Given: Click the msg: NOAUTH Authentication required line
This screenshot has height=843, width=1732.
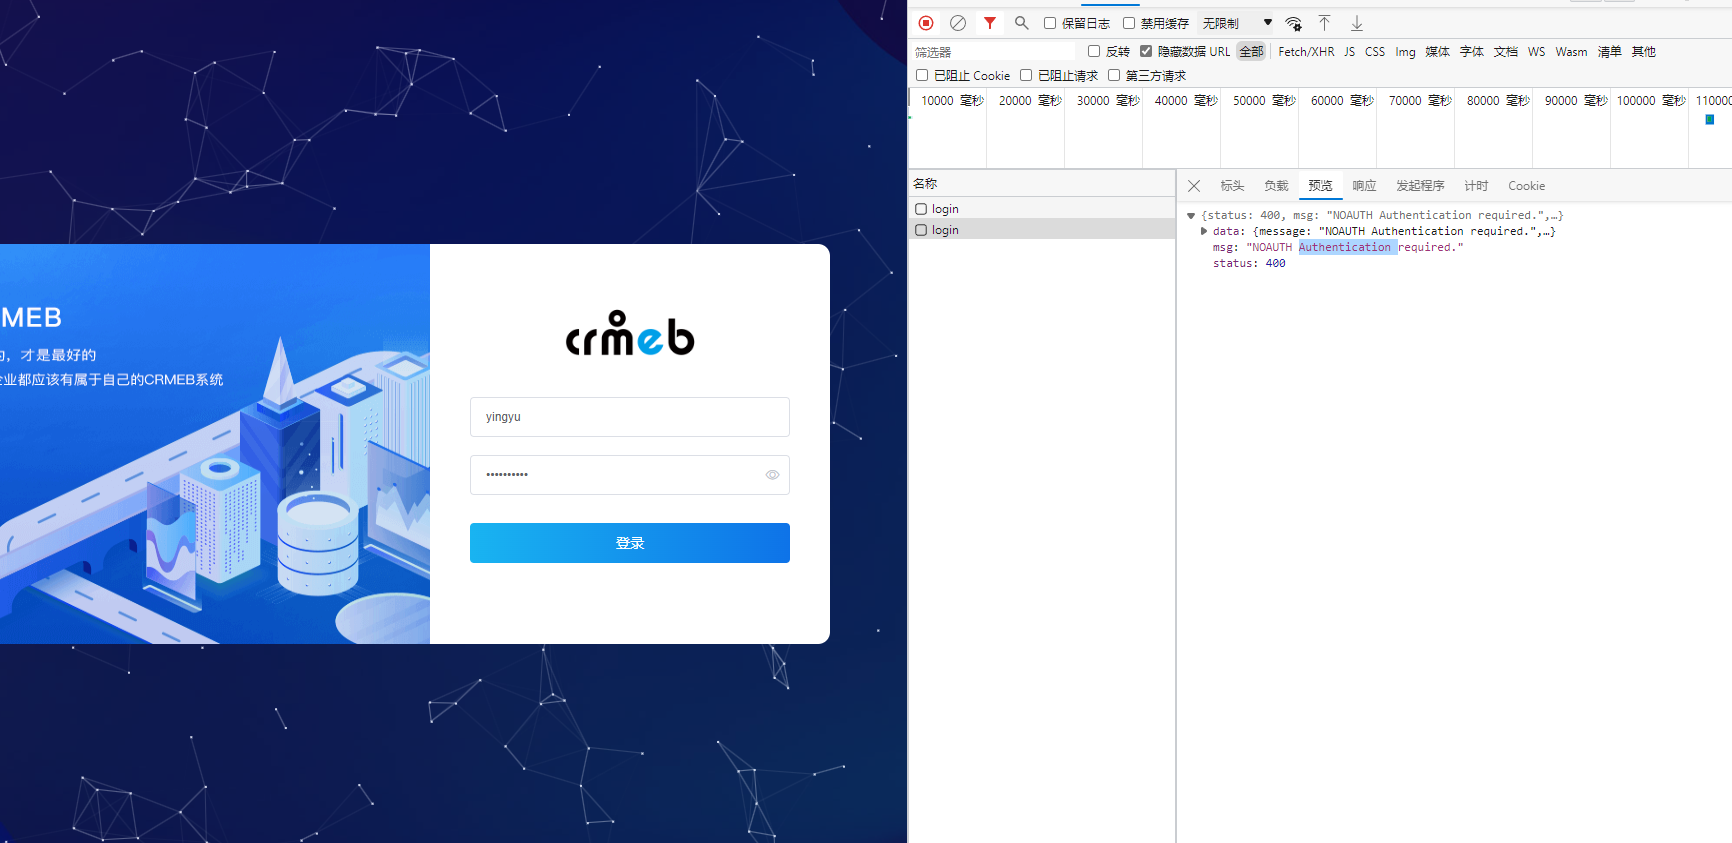Looking at the screenshot, I should pos(1338,247).
